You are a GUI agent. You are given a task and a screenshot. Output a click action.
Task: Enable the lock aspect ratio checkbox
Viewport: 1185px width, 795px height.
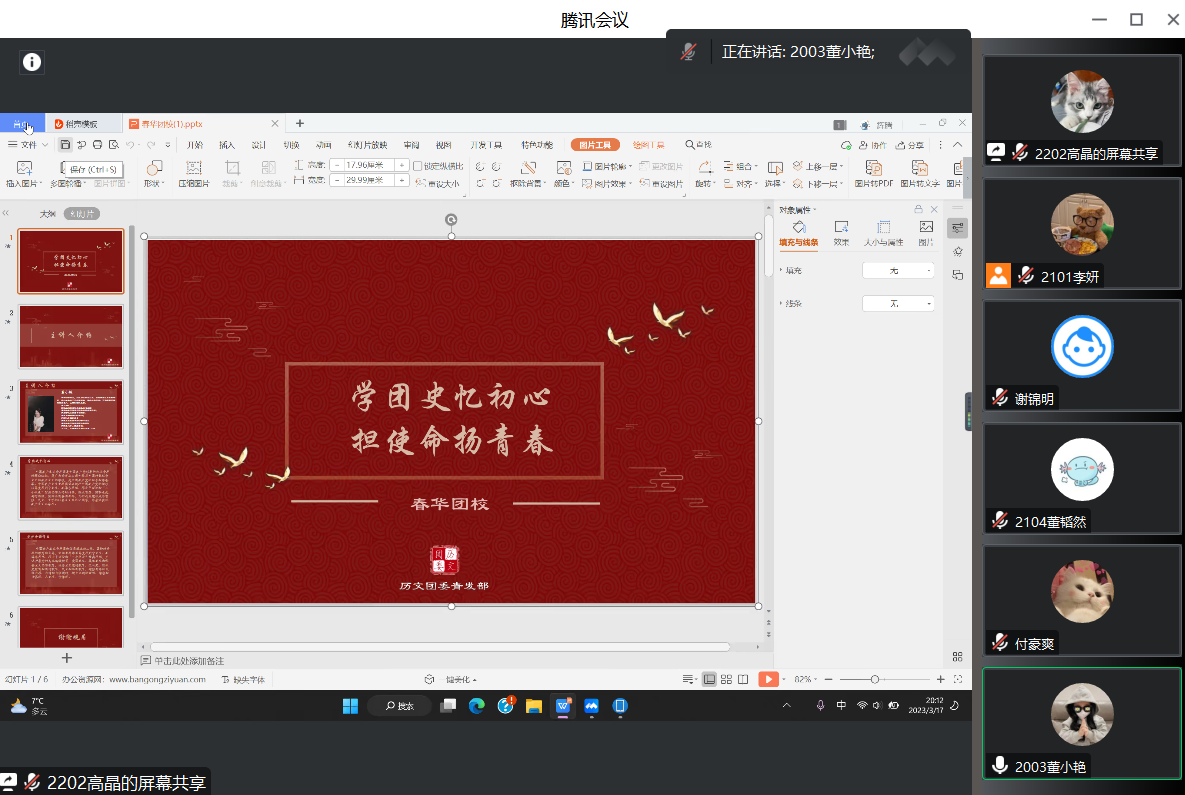(418, 165)
